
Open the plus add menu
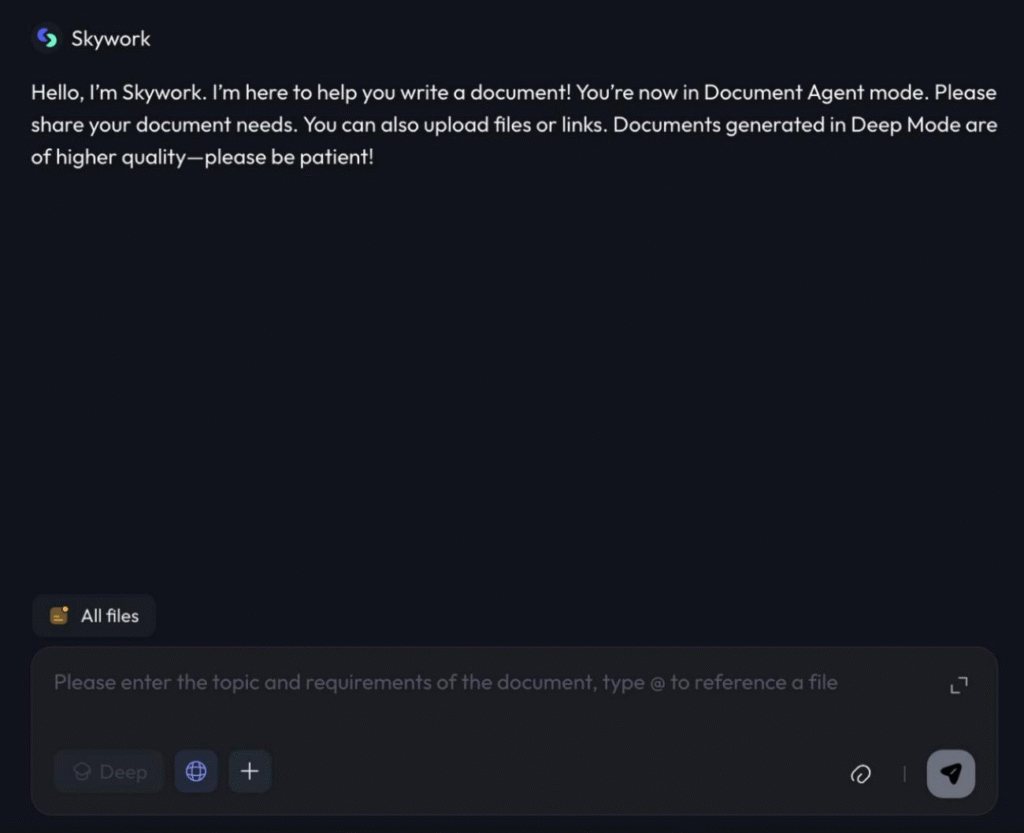(250, 772)
